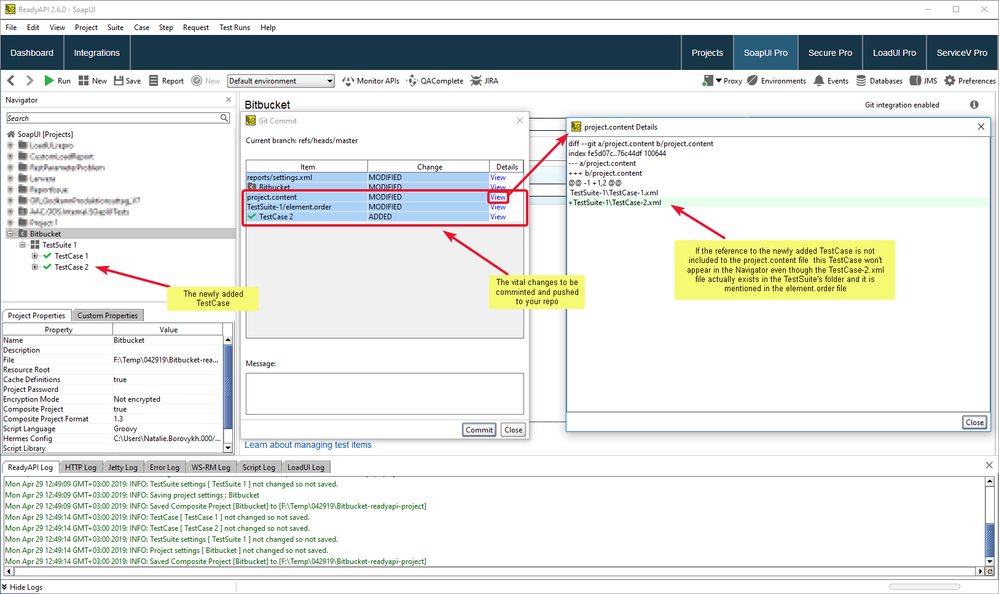Expand the TestCase 1 tree node
This screenshot has height=594, width=999.
[36, 256]
